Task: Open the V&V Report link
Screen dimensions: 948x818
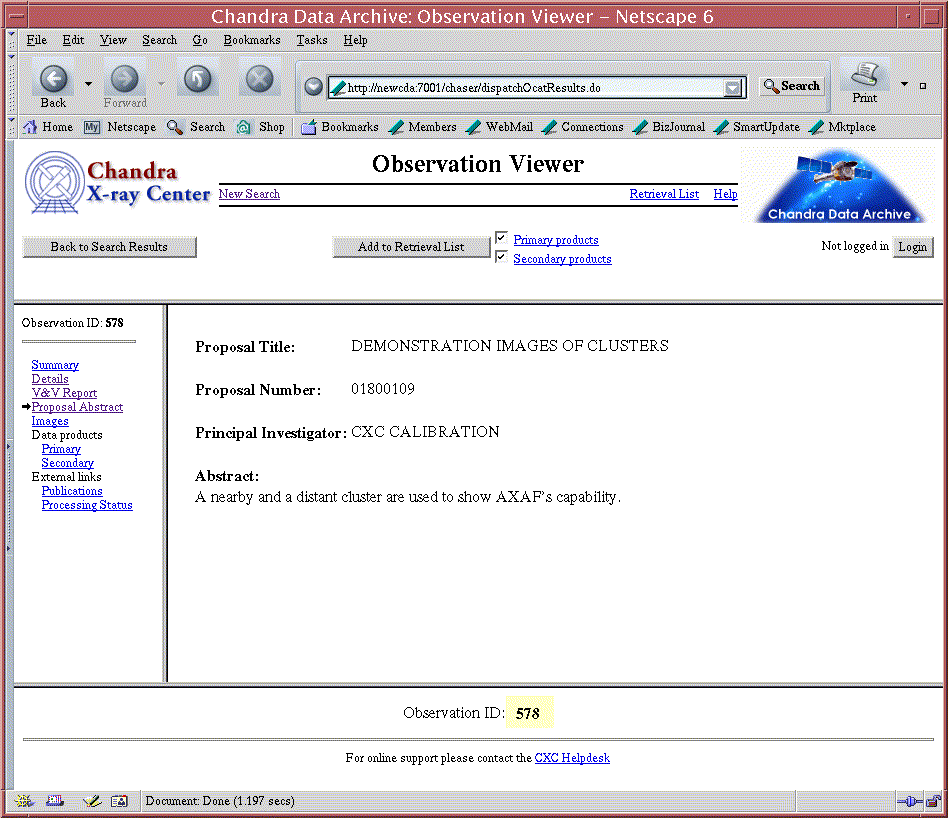Action: tap(64, 393)
